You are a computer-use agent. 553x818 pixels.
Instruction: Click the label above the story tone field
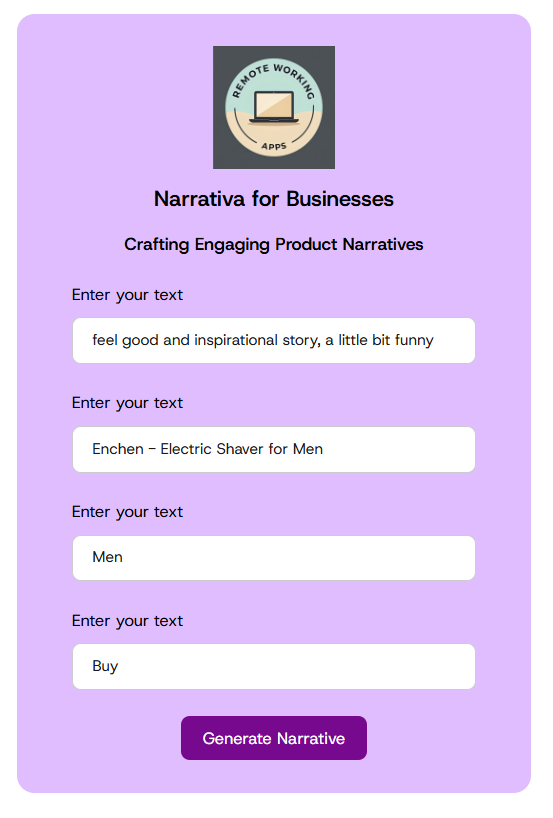pyautogui.click(x=127, y=295)
